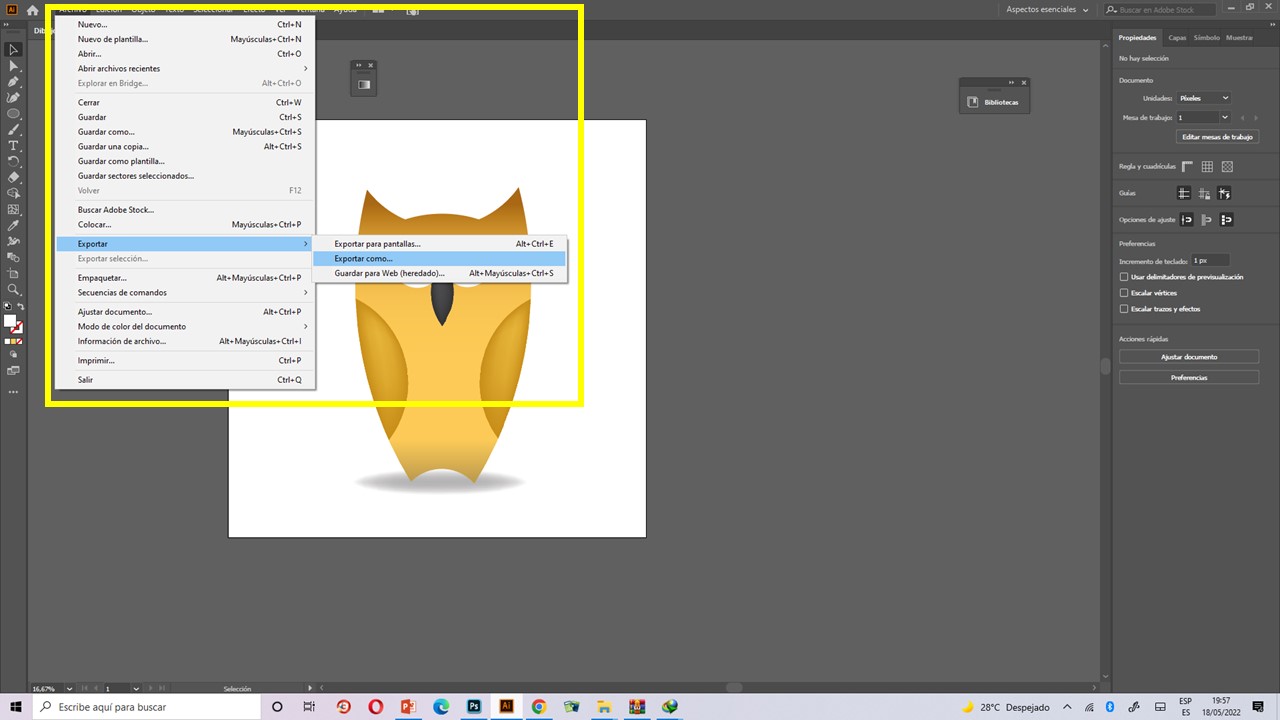Toggle transparency grid icon
1280x720 pixels.
point(1227,167)
